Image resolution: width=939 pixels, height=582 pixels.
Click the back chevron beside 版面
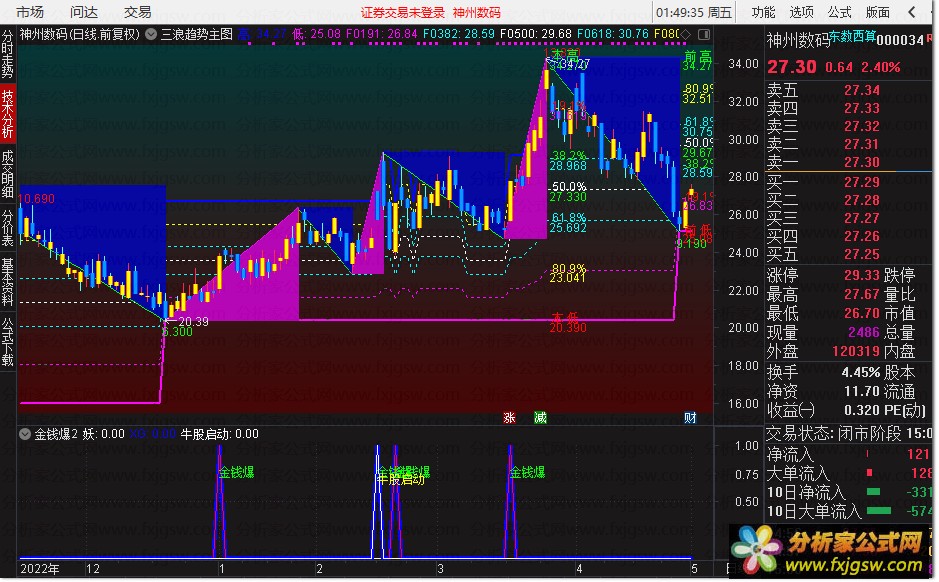(912, 12)
